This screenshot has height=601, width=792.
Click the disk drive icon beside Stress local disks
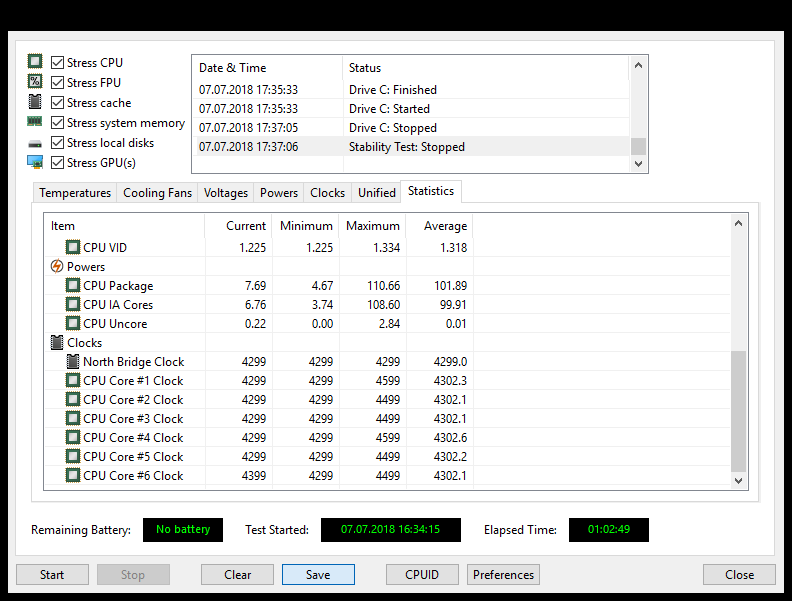pyautogui.click(x=35, y=144)
